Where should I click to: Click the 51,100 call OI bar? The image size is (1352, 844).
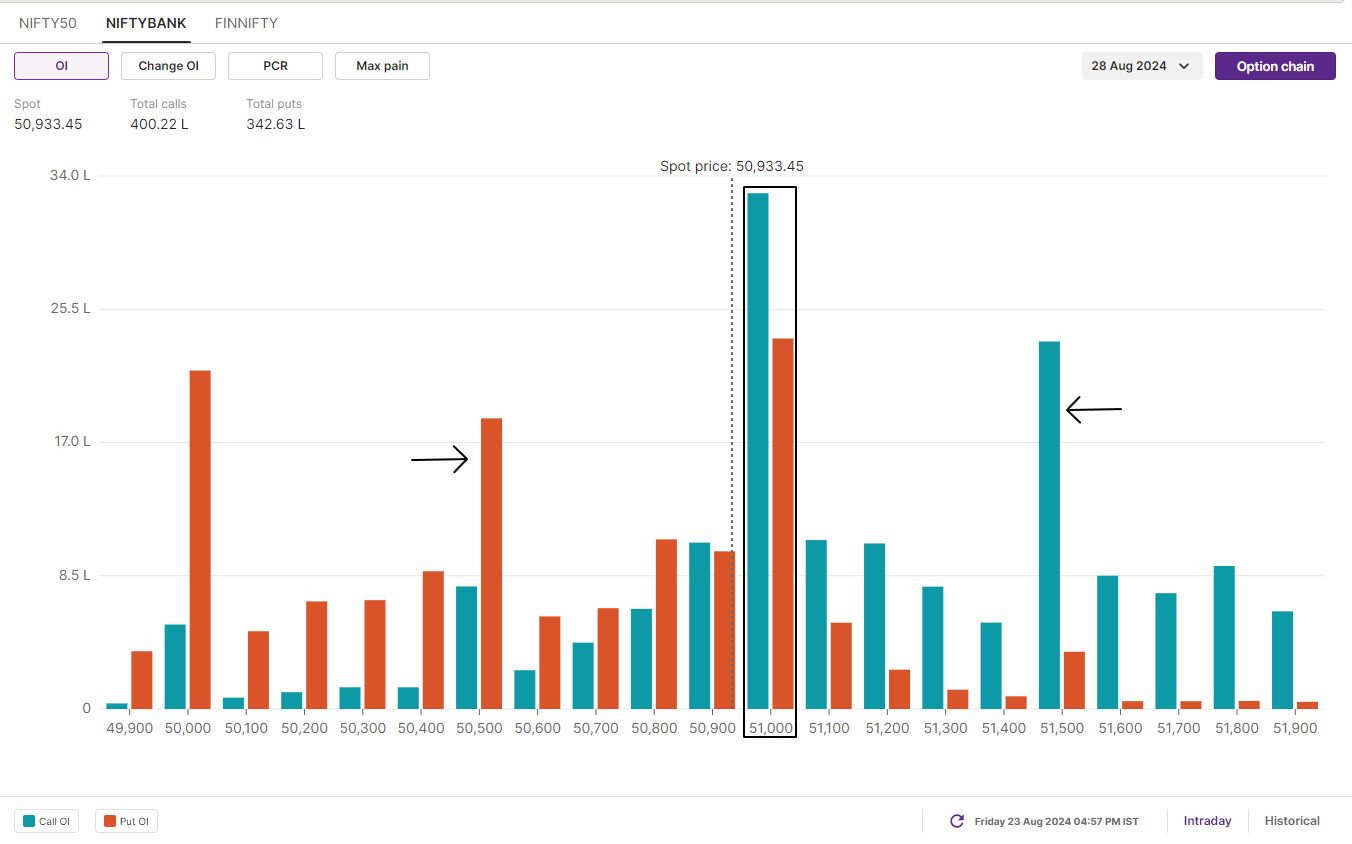coord(816,625)
